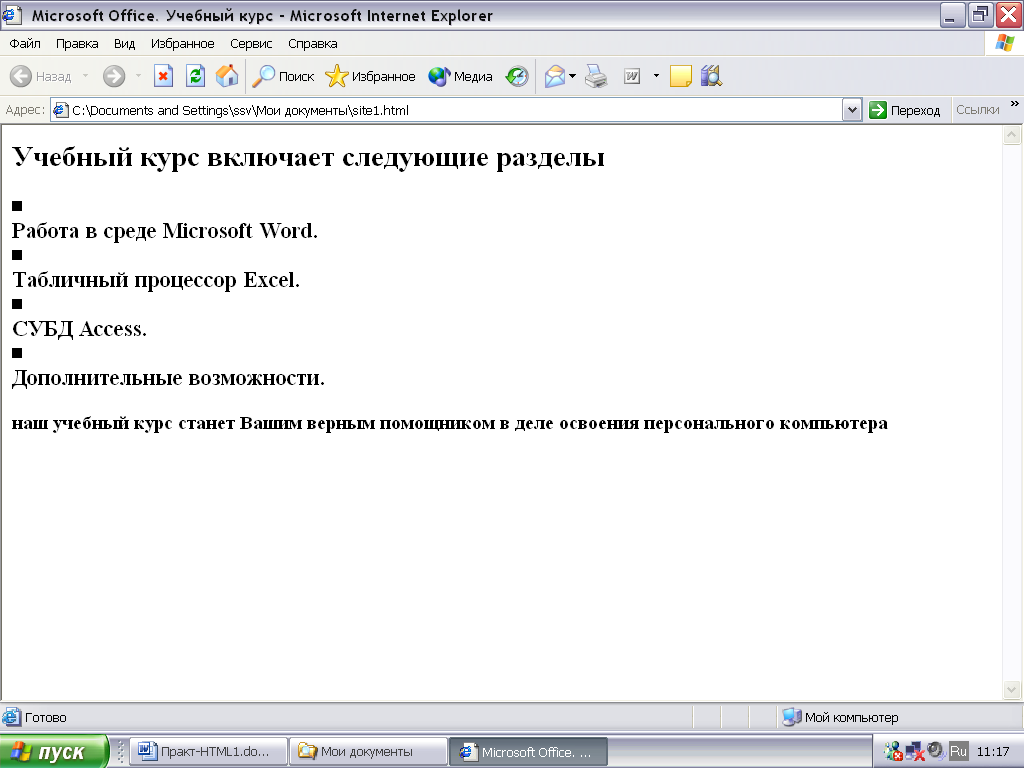Screen dimensions: 1024x768
Task: Click the scrollbar down arrow
Action: pyautogui.click(x=1012, y=690)
